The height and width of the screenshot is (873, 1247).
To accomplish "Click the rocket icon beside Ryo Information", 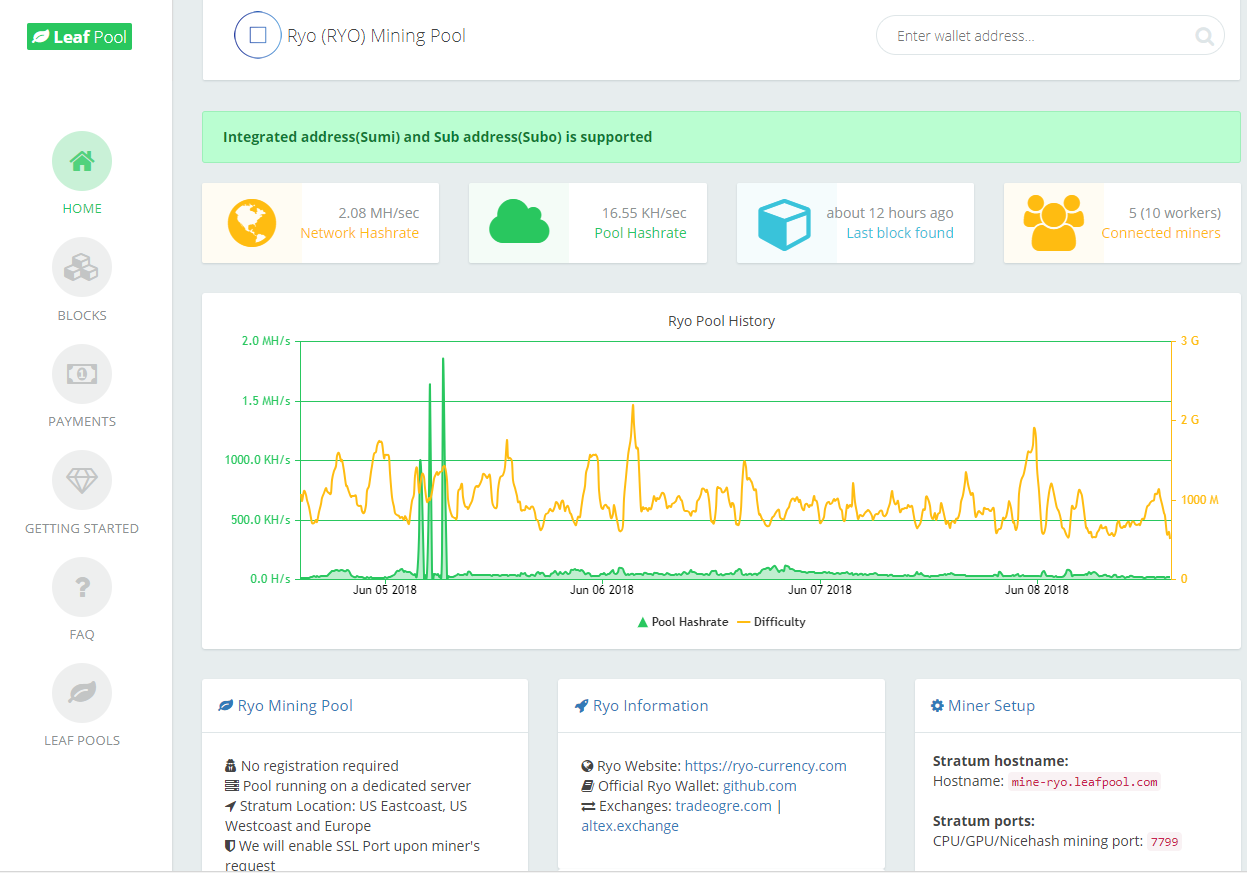I will (x=581, y=706).
